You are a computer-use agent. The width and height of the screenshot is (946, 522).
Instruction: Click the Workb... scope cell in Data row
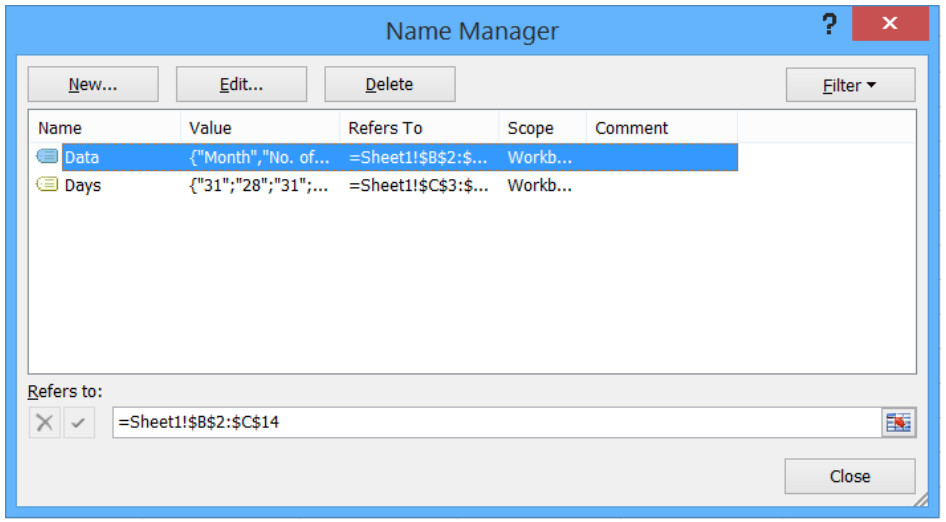(x=539, y=158)
